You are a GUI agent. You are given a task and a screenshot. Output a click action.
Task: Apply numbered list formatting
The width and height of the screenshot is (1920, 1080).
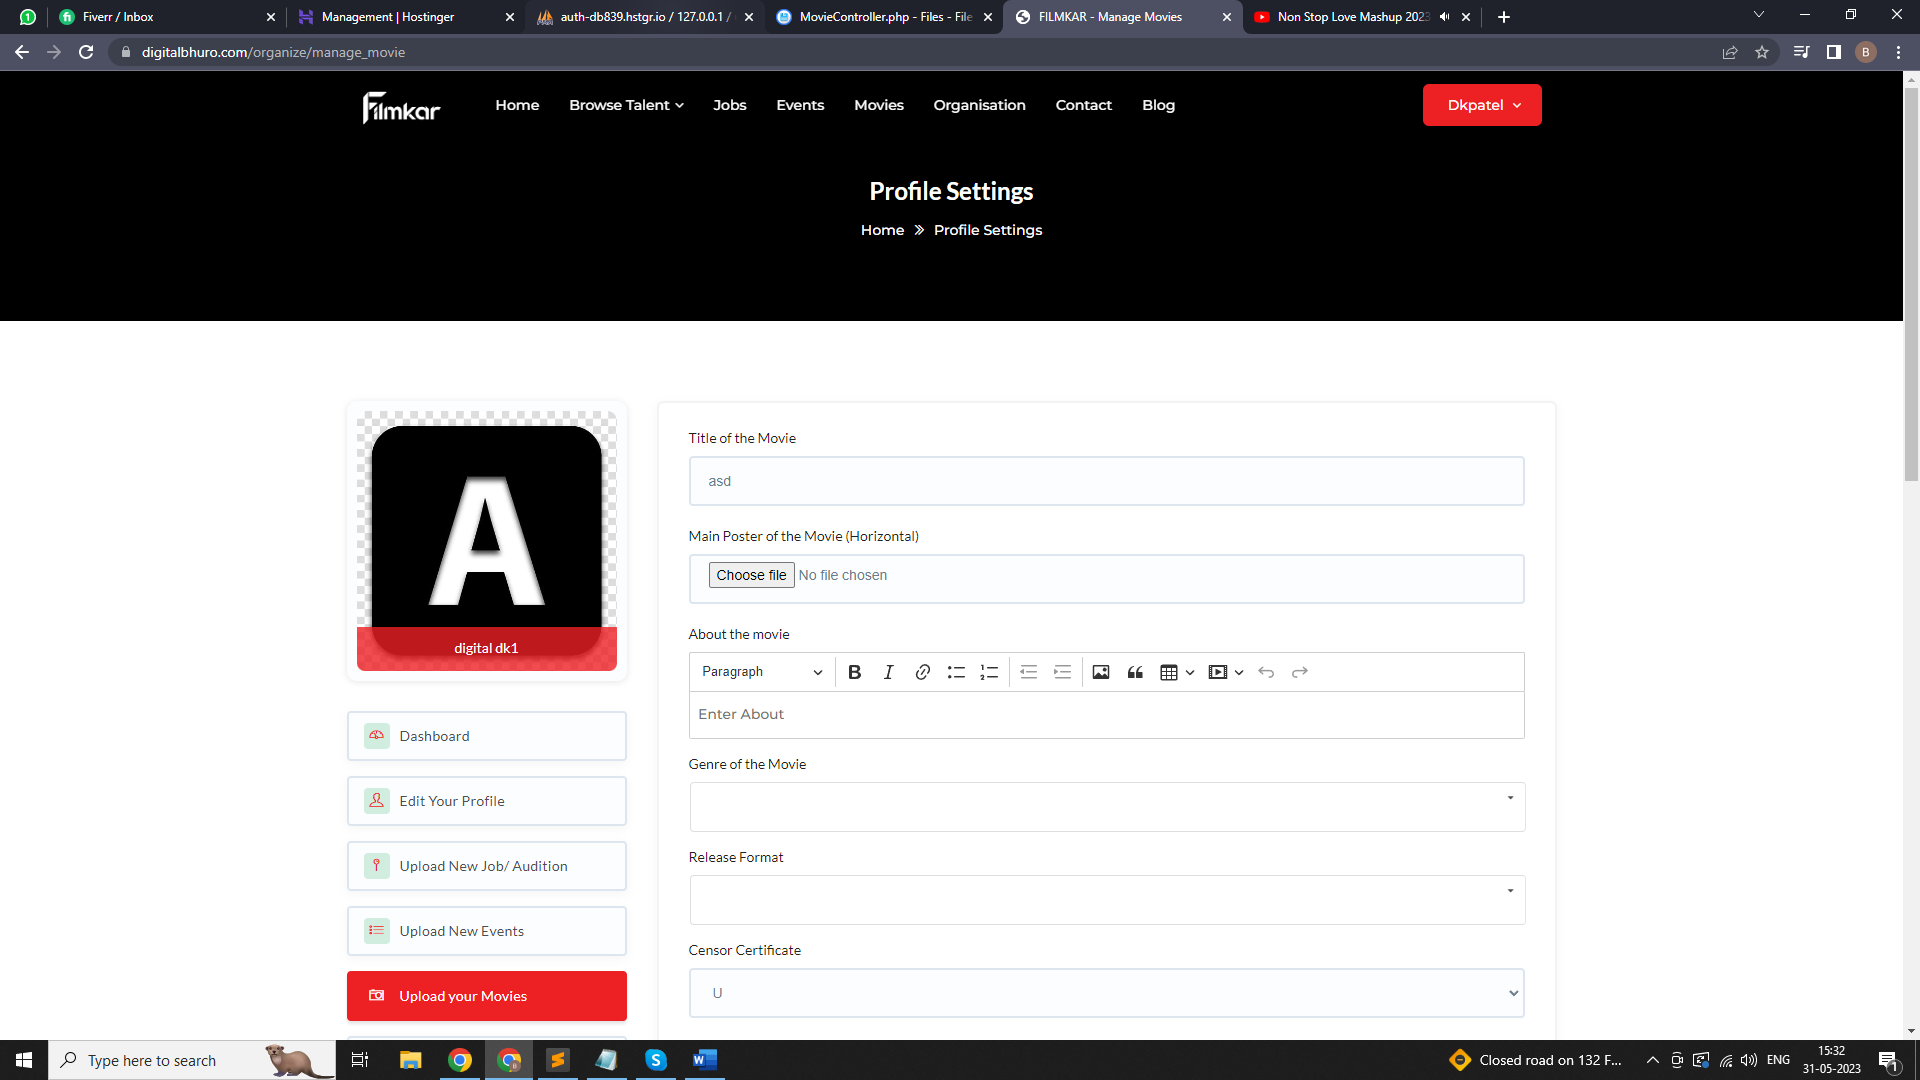(989, 672)
